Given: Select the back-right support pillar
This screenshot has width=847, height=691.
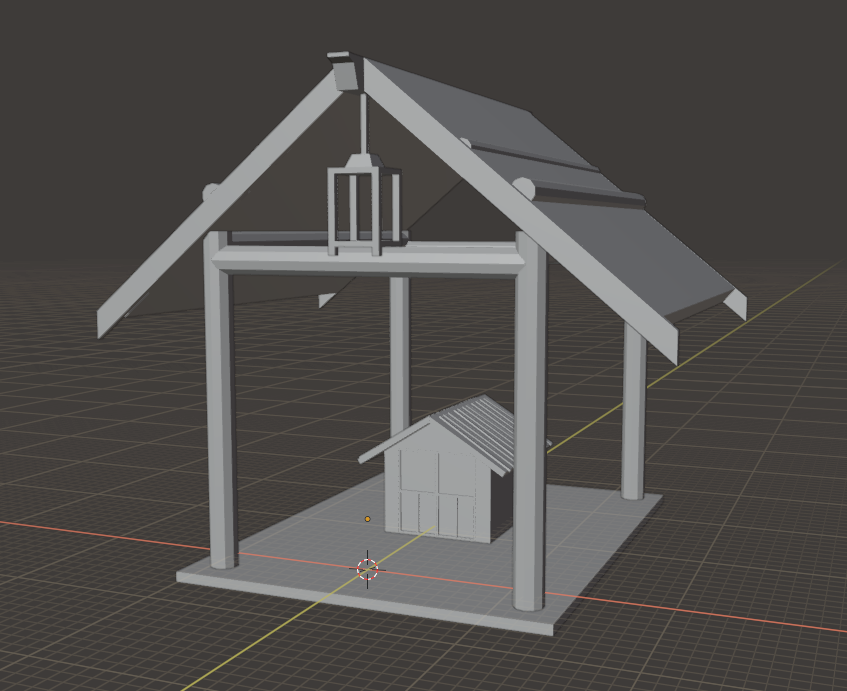Looking at the screenshot, I should point(633,411).
